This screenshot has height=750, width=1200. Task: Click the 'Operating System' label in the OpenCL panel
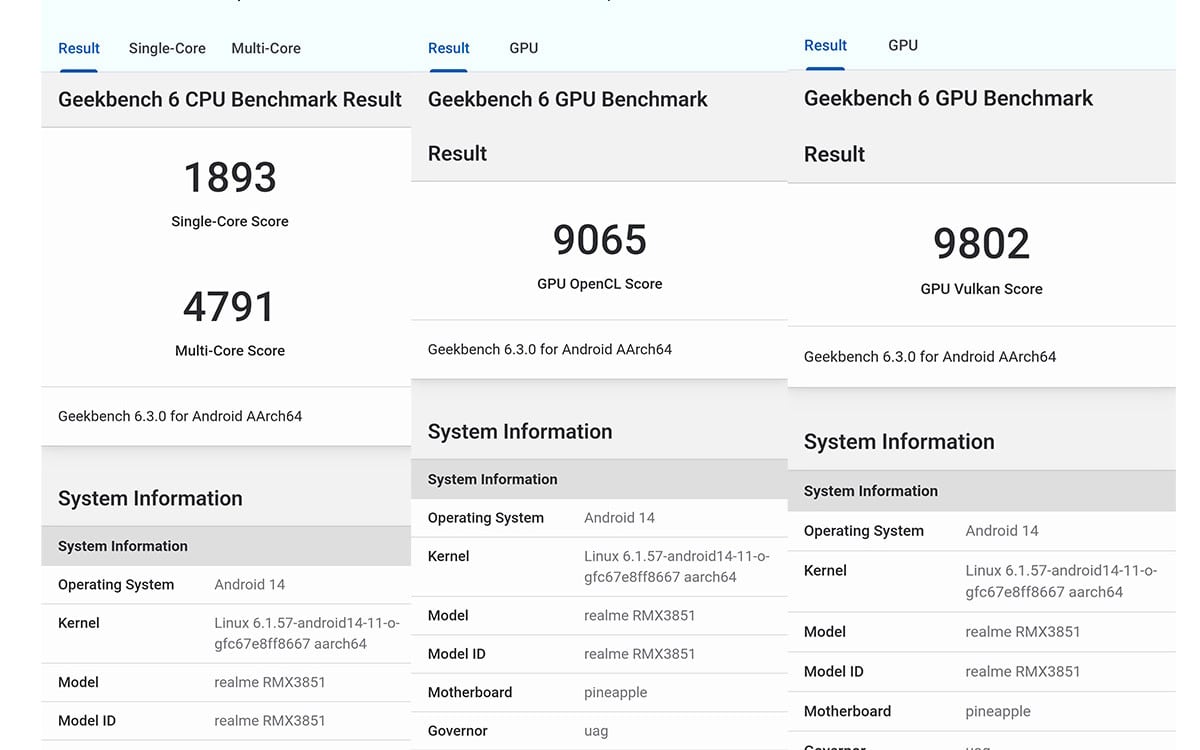tap(486, 518)
